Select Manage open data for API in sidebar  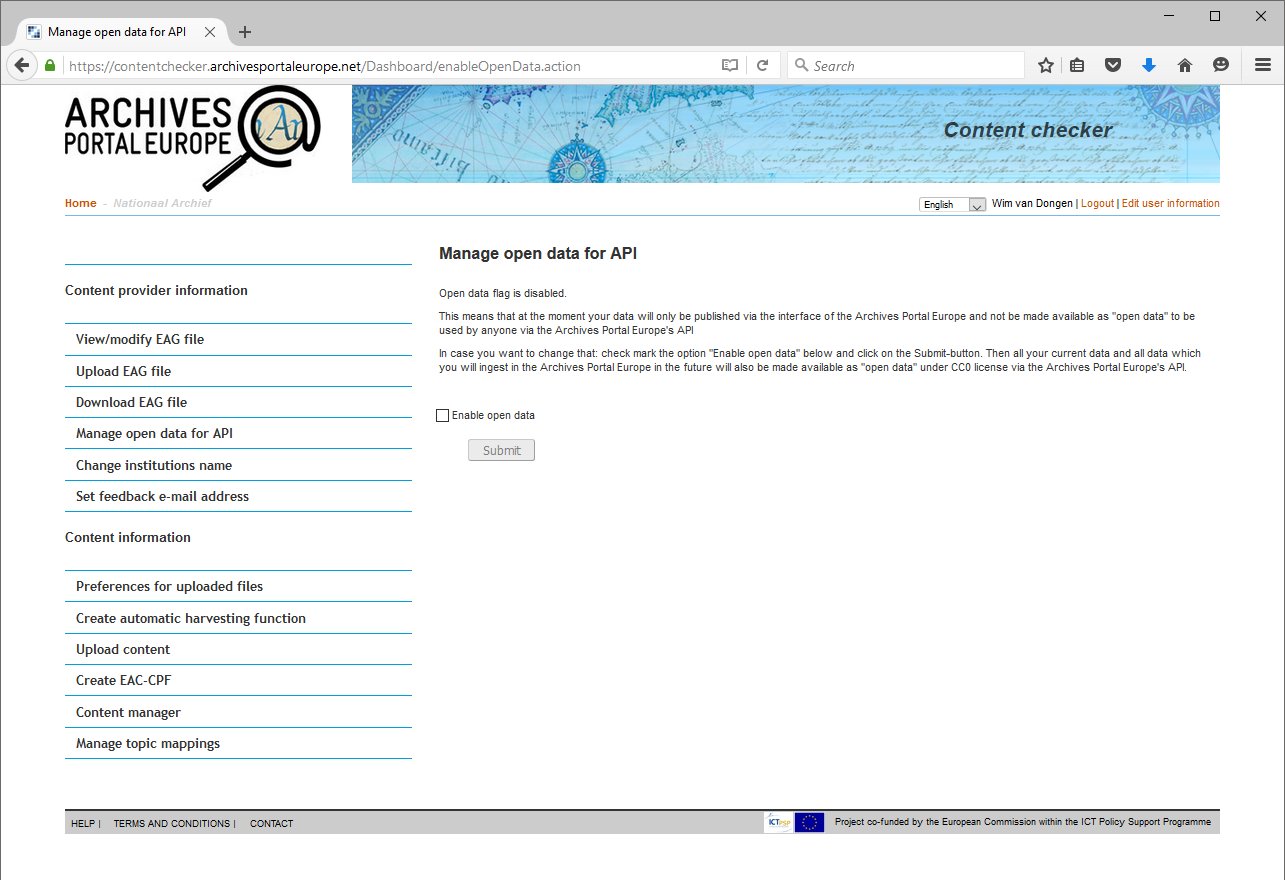pyautogui.click(x=238, y=433)
